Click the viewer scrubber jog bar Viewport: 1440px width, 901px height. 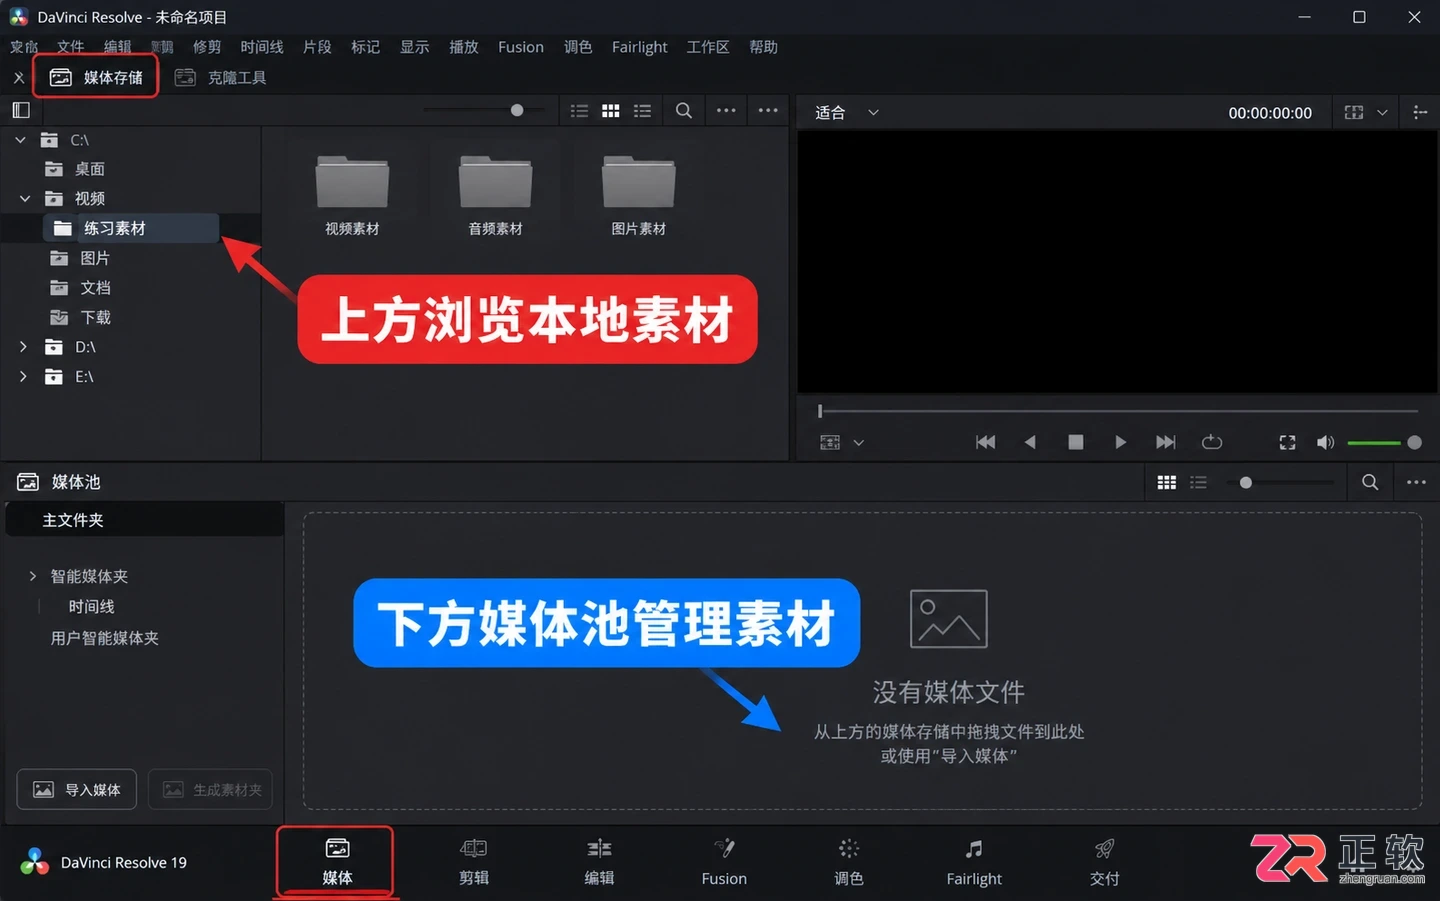point(1118,411)
